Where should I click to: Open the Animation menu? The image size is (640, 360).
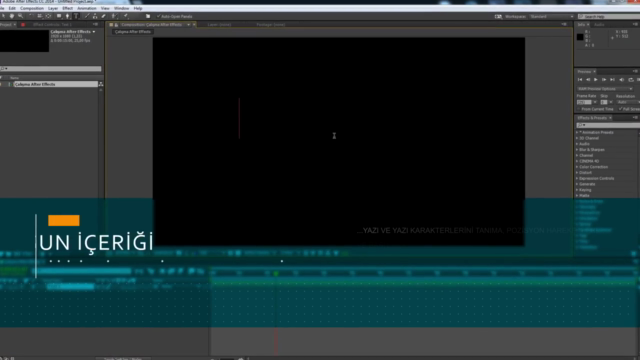pyautogui.click(x=87, y=8)
